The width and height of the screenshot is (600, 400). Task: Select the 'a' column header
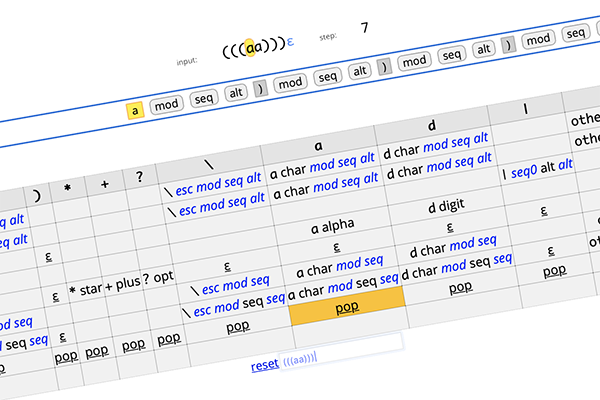(x=318, y=145)
